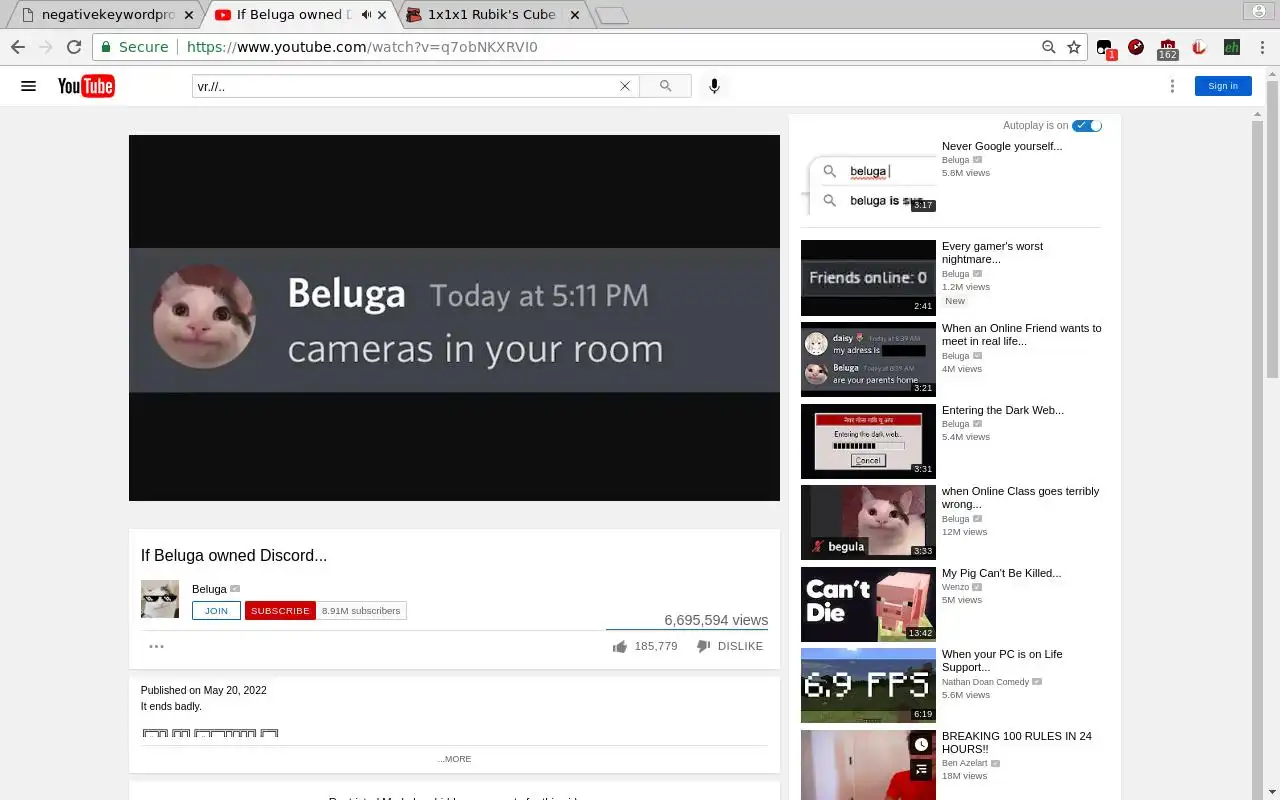This screenshot has width=1280, height=800.
Task: Expand description with MORE link
Action: tap(454, 759)
